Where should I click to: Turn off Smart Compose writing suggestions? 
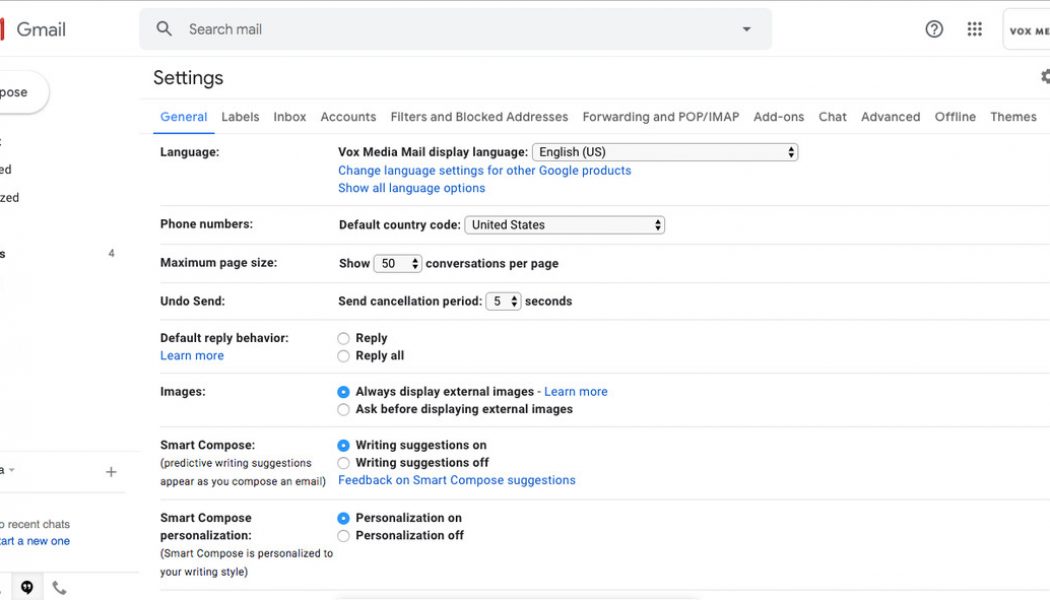point(343,462)
